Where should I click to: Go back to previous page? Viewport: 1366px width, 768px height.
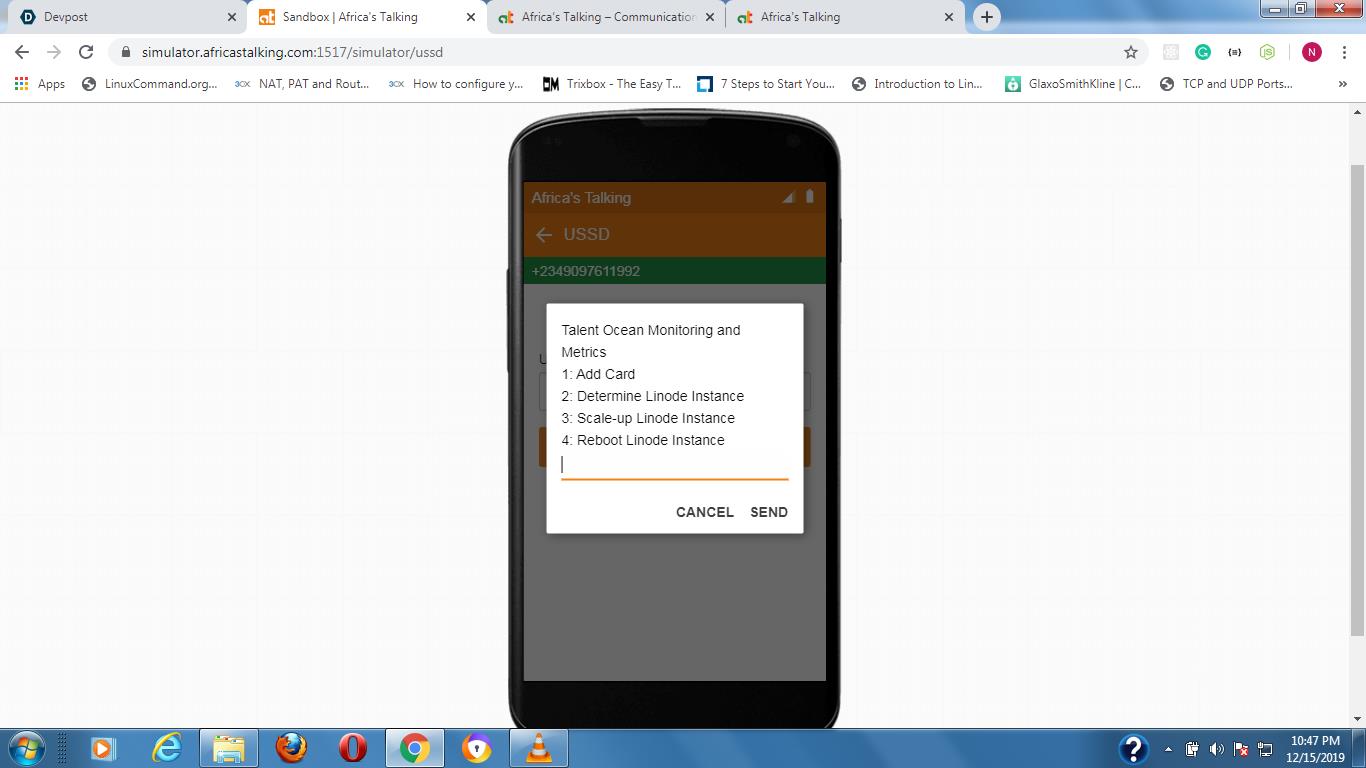point(22,52)
